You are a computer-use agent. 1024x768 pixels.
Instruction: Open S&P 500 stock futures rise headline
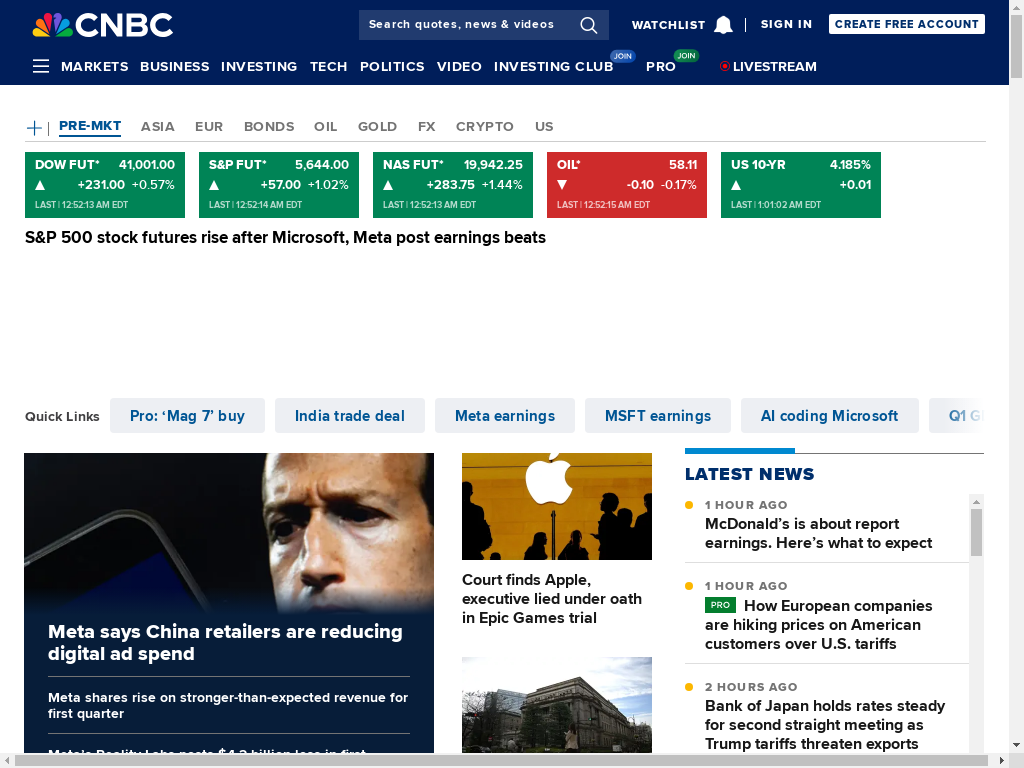point(285,238)
